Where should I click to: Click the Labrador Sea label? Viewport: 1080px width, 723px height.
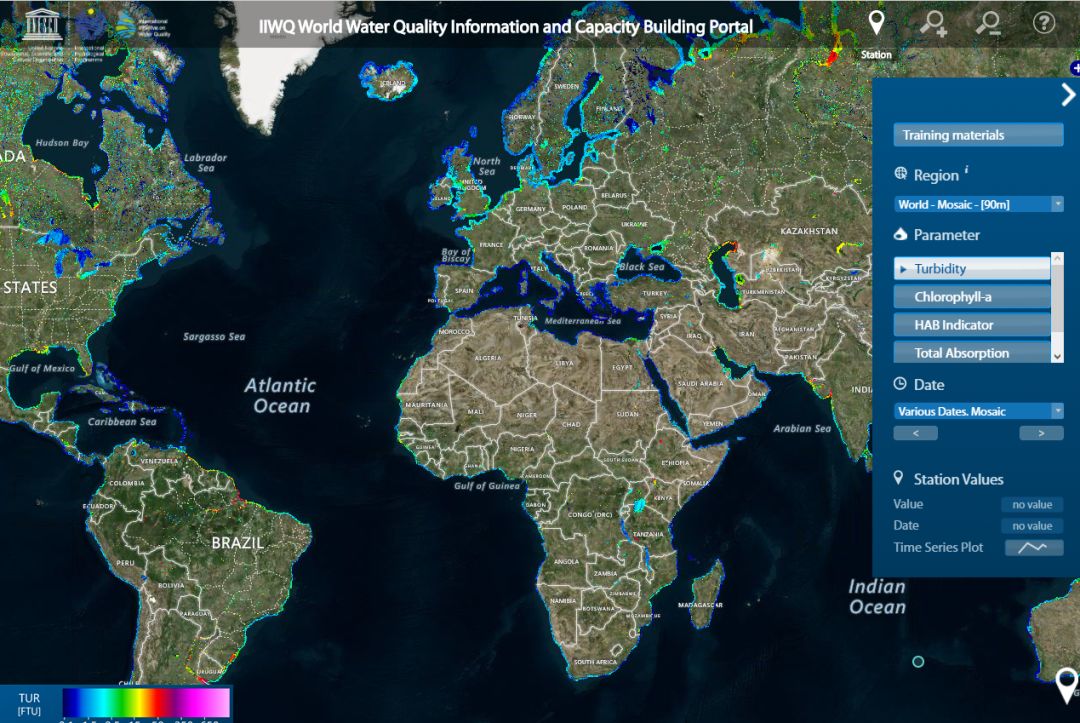[x=205, y=163]
